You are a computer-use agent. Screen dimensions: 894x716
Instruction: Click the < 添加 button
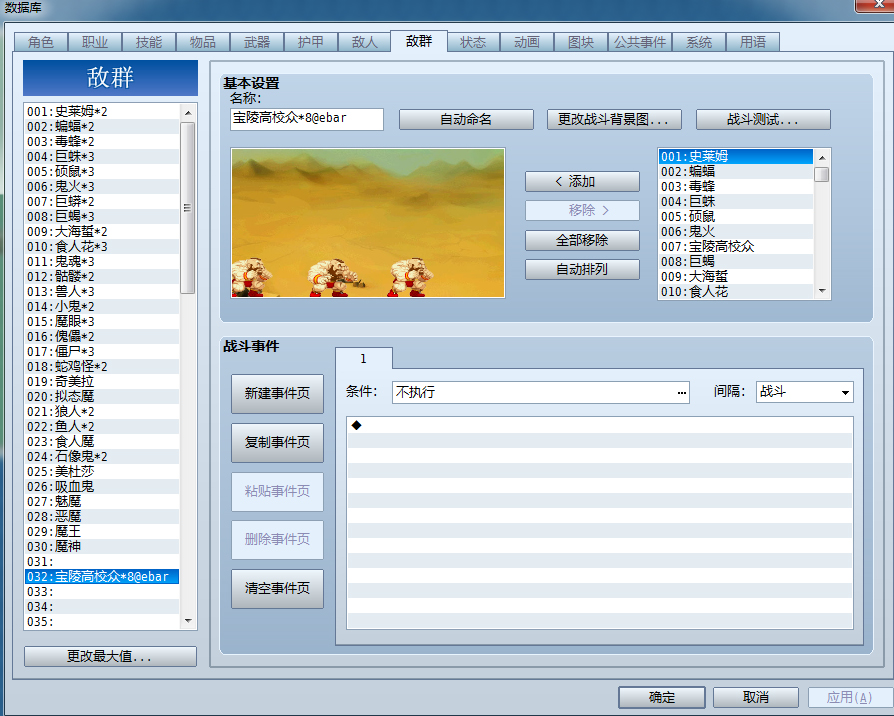tap(582, 181)
